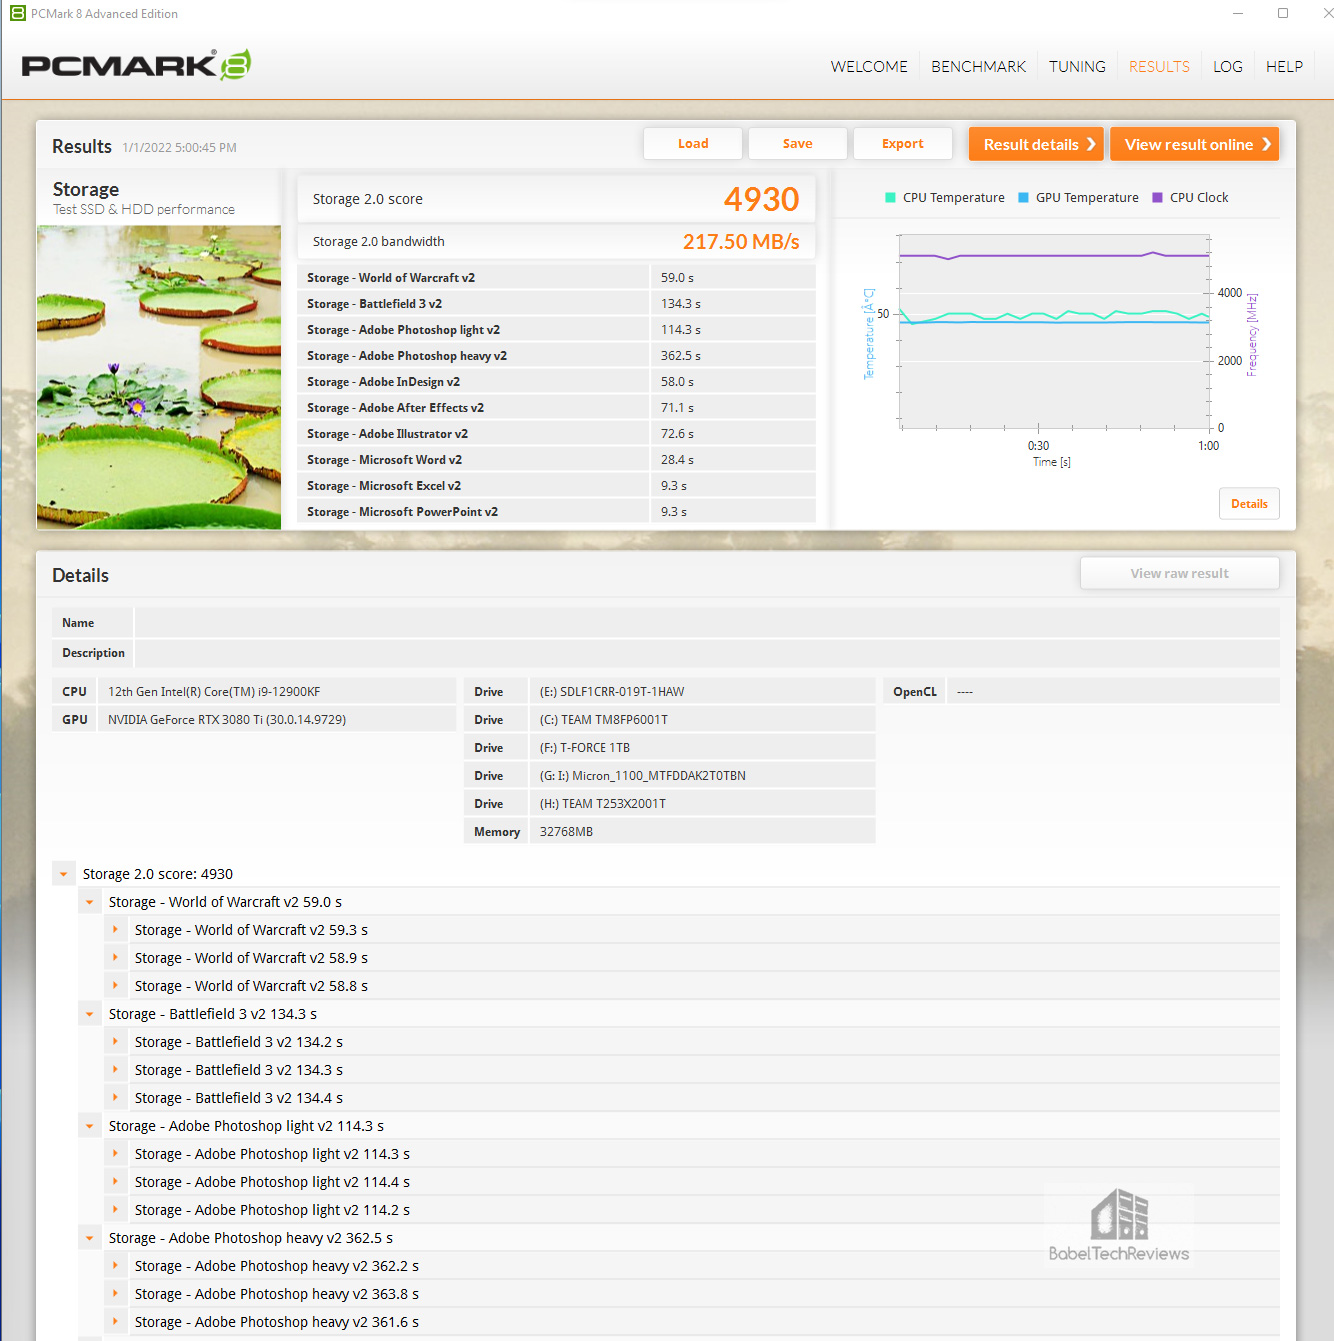
Task: Click the Export button
Action: pyautogui.click(x=902, y=144)
